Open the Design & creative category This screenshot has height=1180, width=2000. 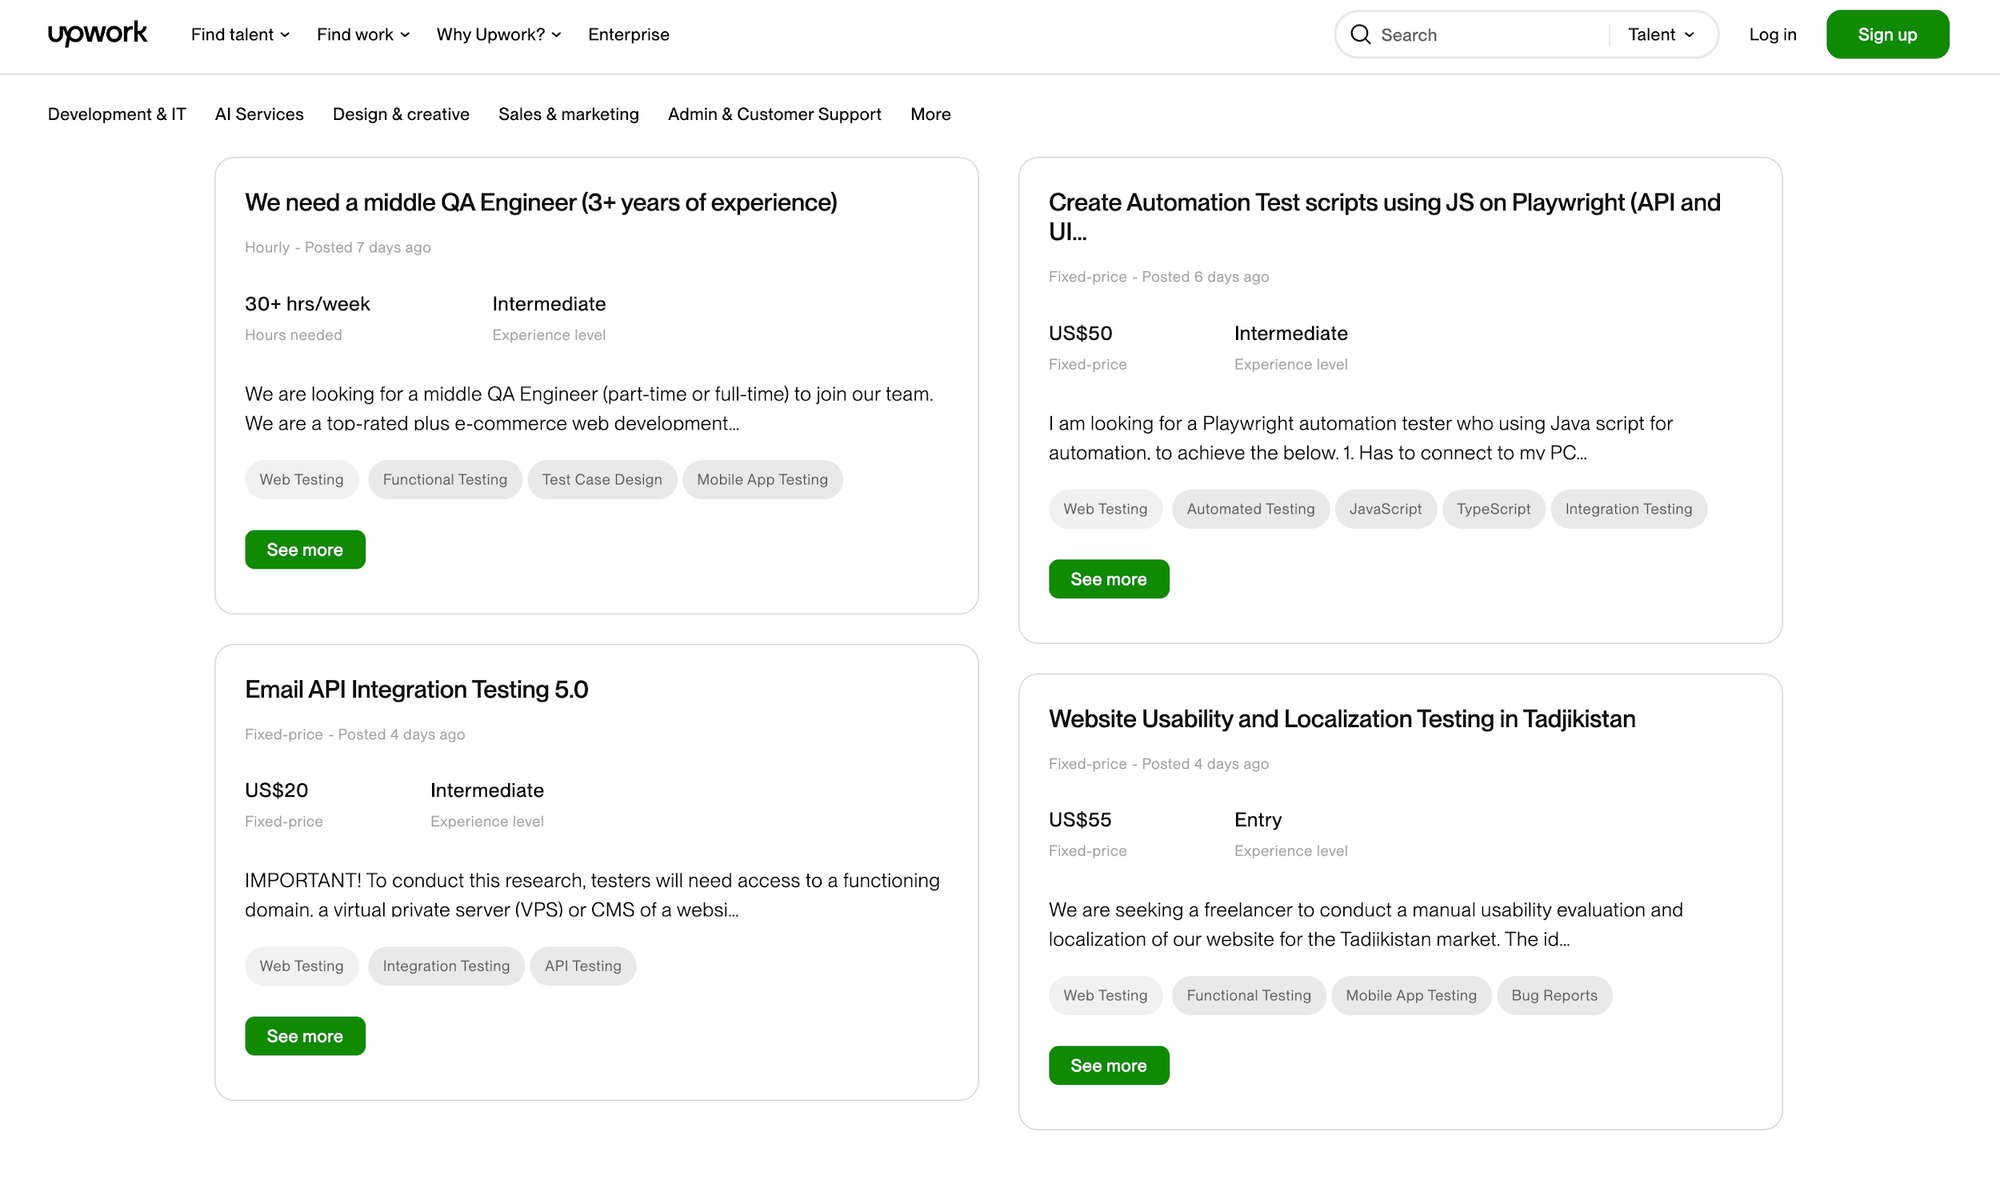point(401,114)
